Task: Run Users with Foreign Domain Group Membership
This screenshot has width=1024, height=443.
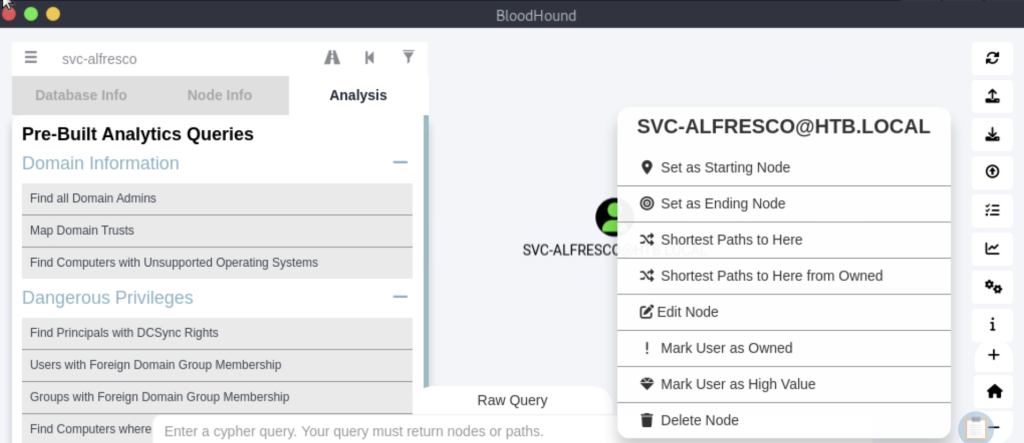Action: (217, 365)
